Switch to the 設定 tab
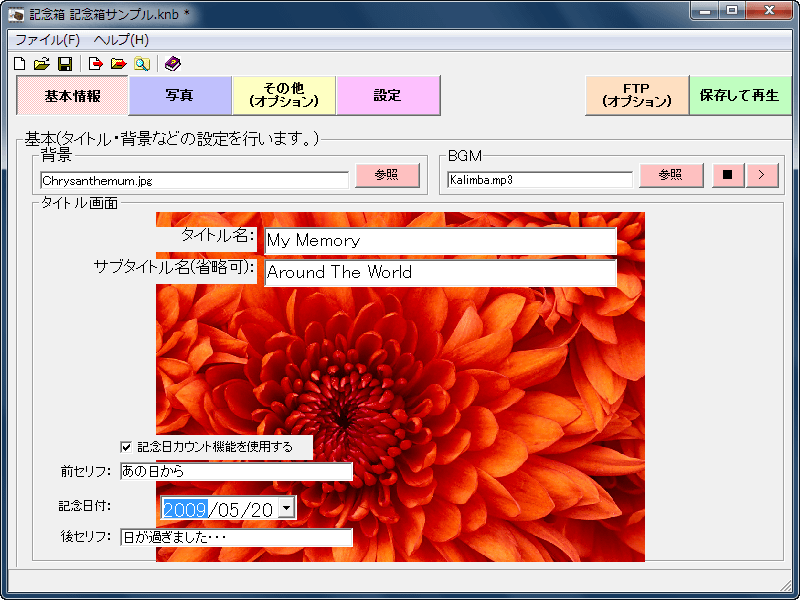This screenshot has width=800, height=600. pyautogui.click(x=388, y=95)
